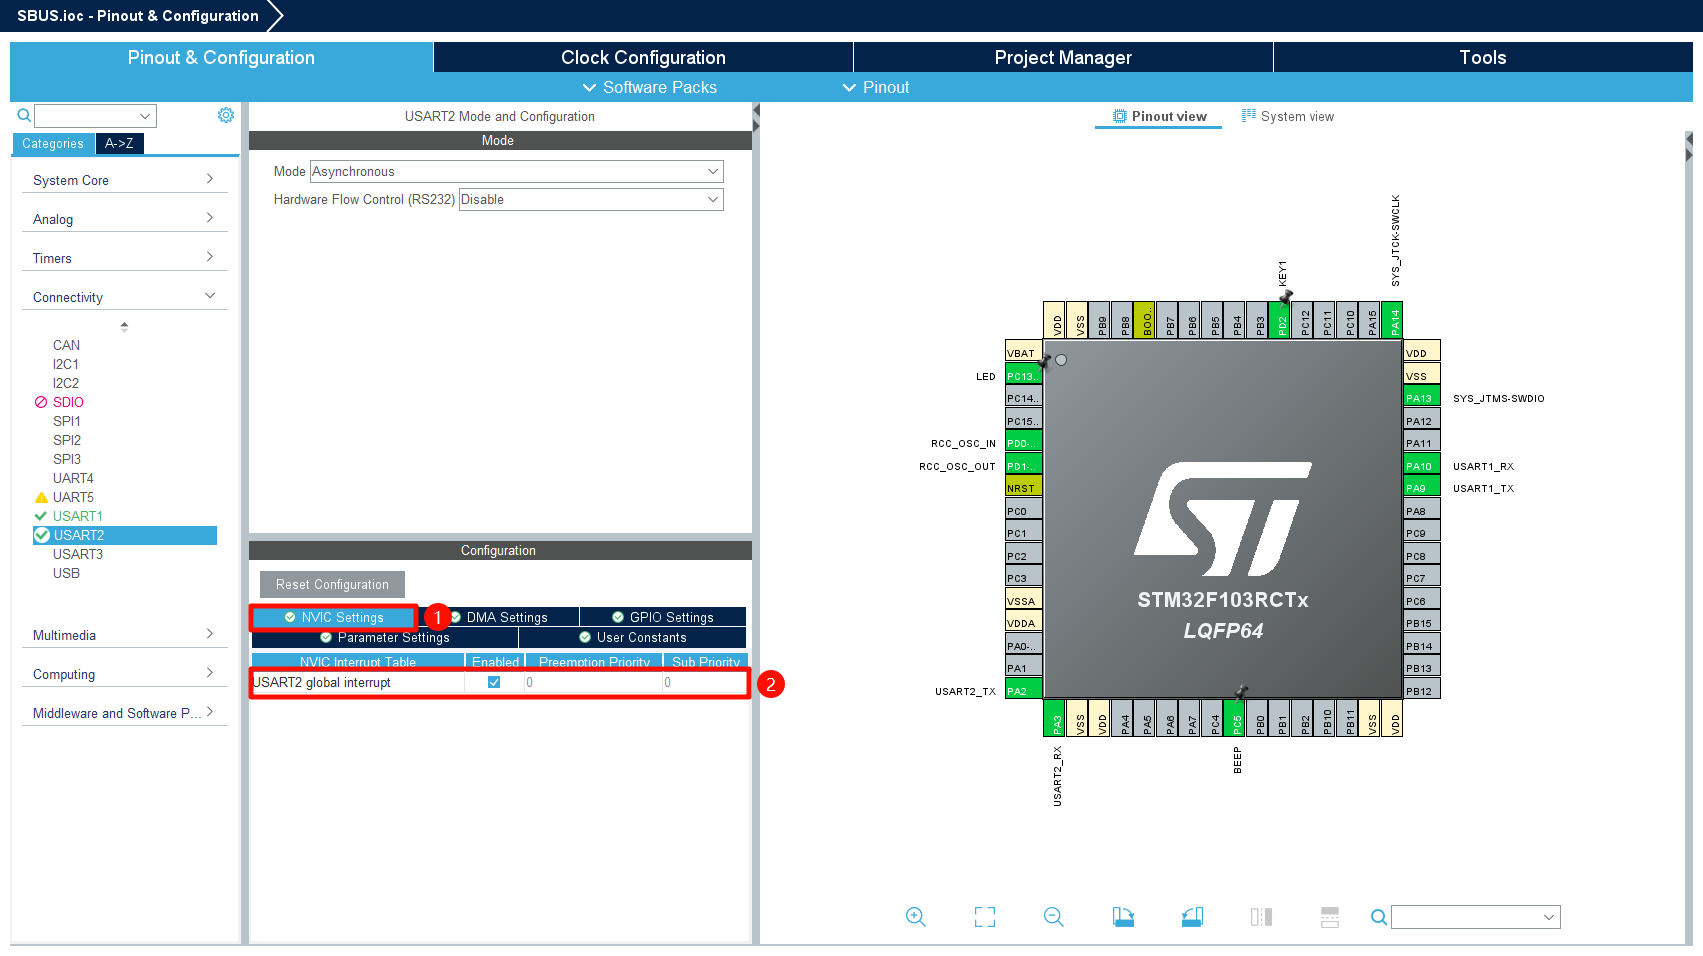1703x956 pixels.
Task: Rotate chip counter-clockwise icon
Action: [1192, 917]
